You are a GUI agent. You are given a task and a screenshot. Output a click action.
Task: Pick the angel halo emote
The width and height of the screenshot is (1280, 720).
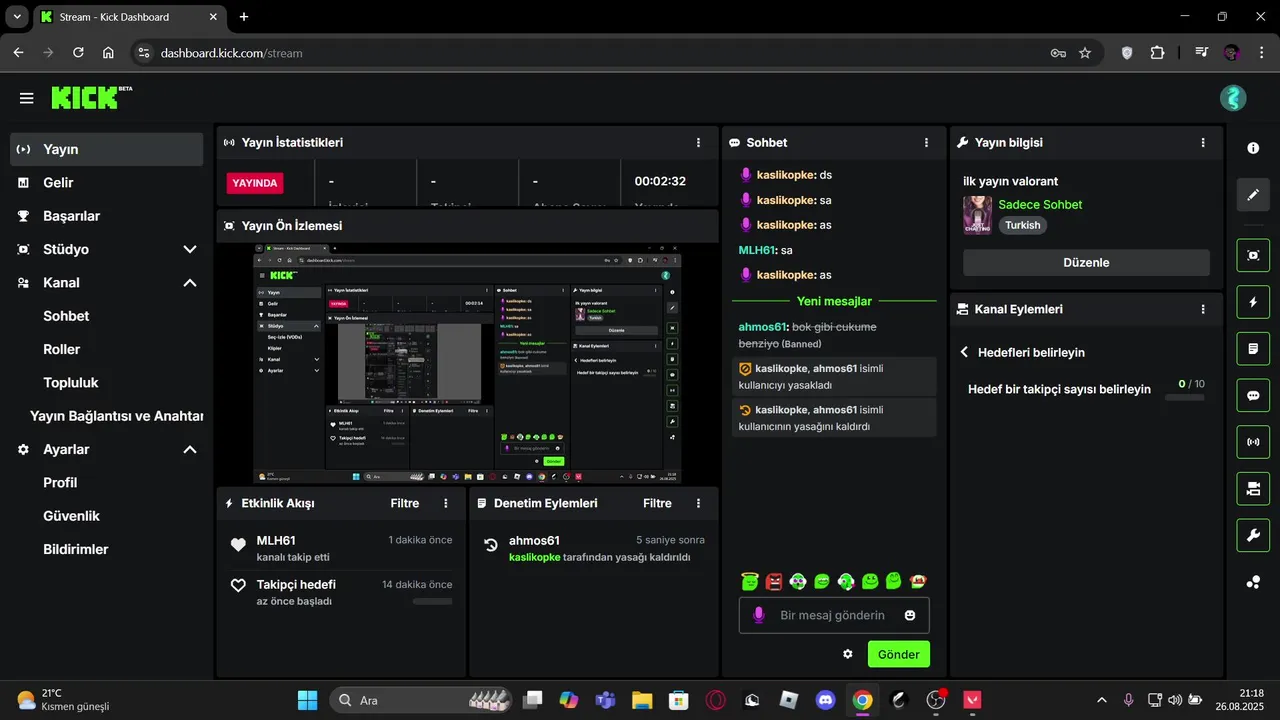click(x=750, y=581)
